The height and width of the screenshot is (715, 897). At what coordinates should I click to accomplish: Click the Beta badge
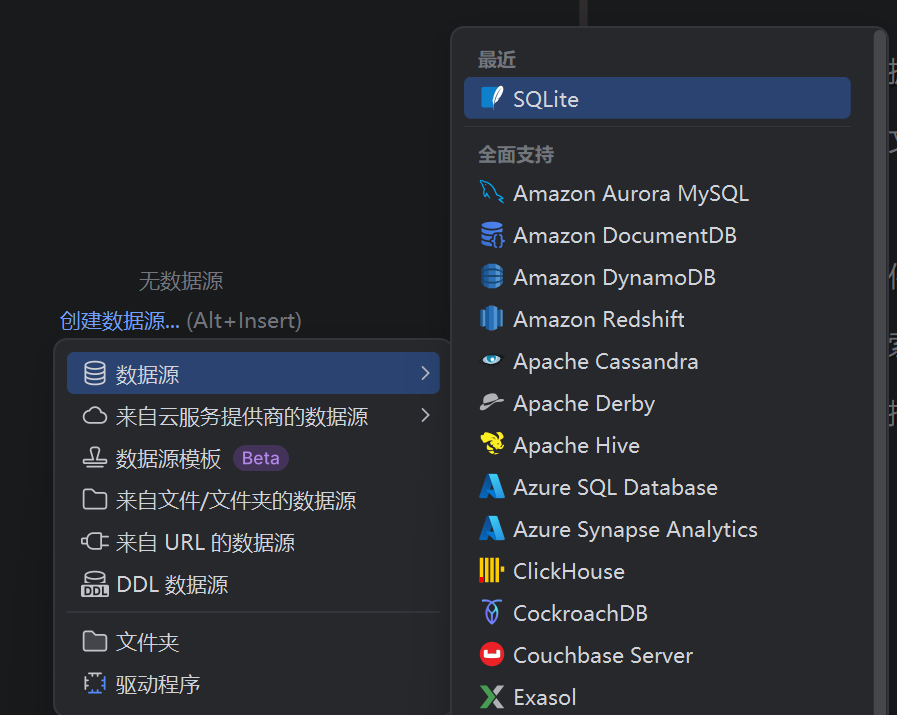[260, 458]
